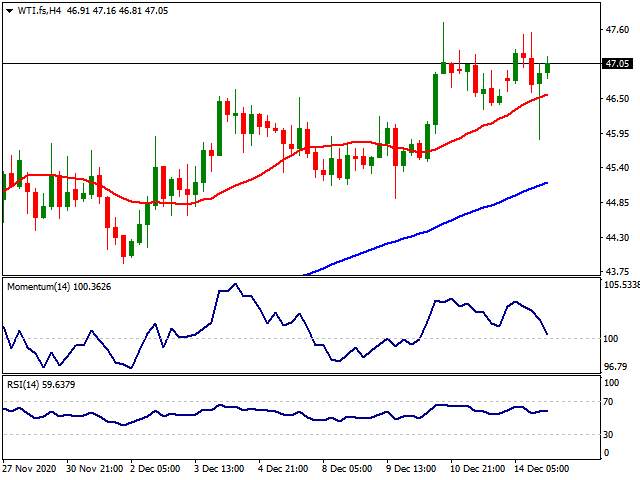
Task: Click the 10 Dec 21:00 time label
Action: pyautogui.click(x=477, y=469)
